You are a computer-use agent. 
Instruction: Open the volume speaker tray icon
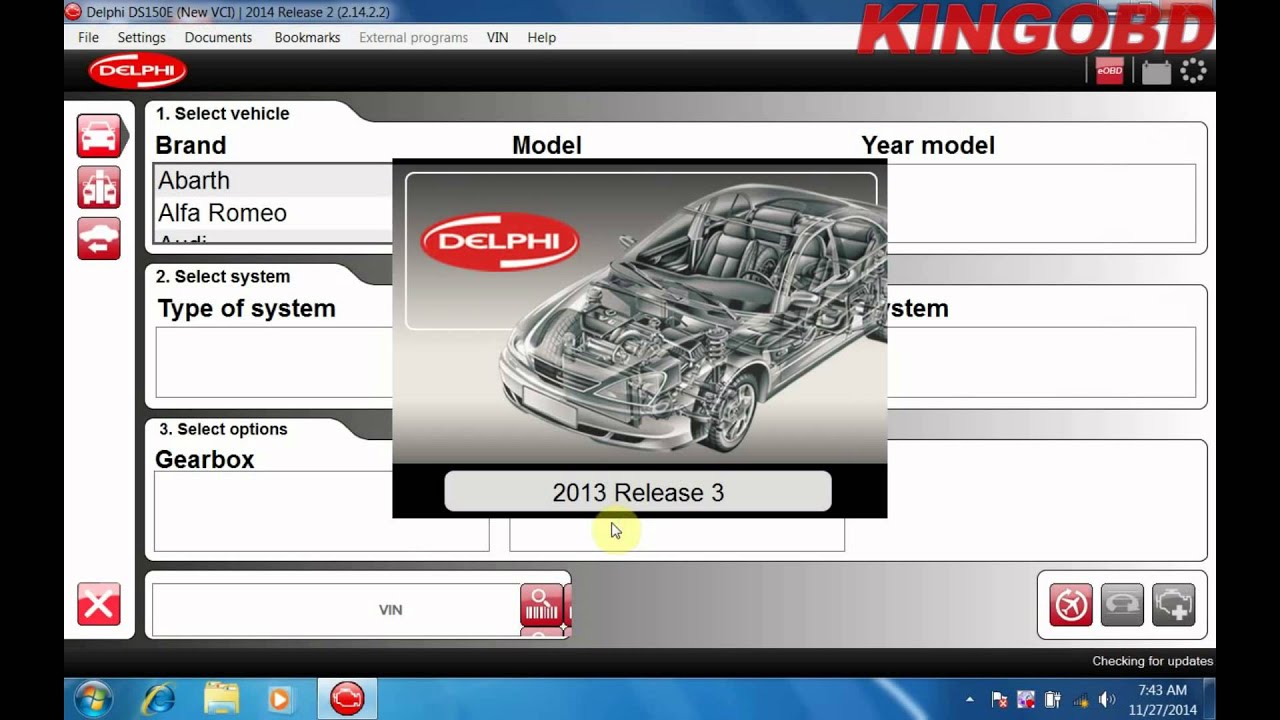(1107, 700)
